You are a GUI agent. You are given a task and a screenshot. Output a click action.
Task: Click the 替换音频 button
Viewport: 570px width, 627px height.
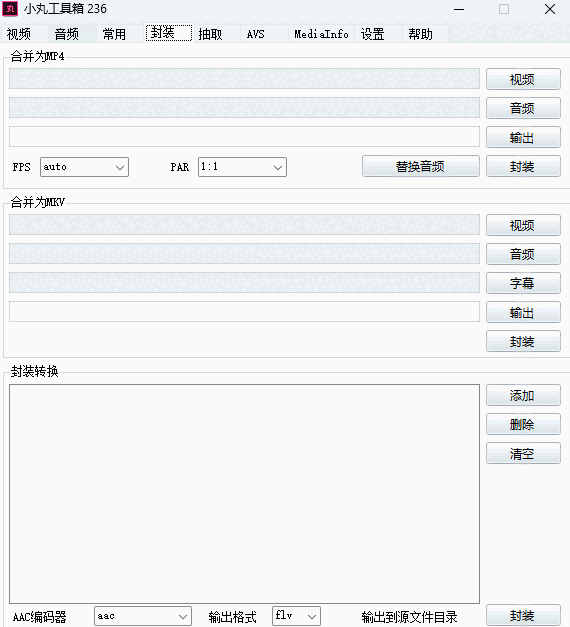click(x=421, y=166)
